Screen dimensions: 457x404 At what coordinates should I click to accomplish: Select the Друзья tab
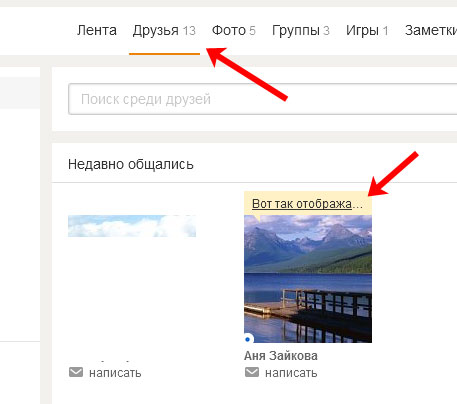164,30
